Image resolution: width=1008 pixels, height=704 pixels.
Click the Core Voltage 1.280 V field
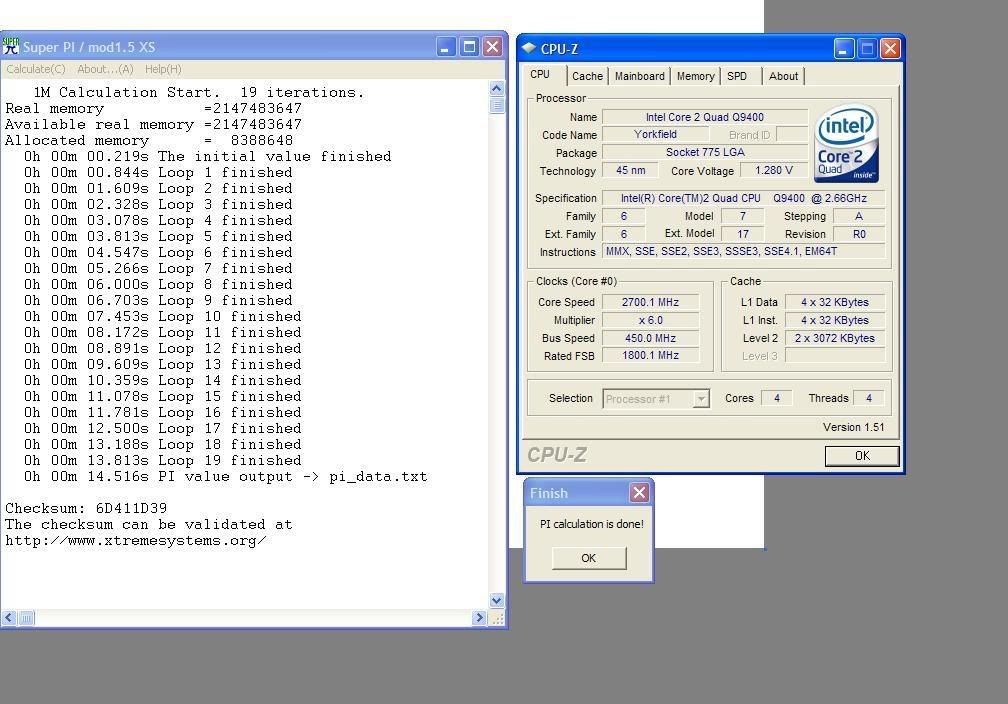(x=774, y=170)
